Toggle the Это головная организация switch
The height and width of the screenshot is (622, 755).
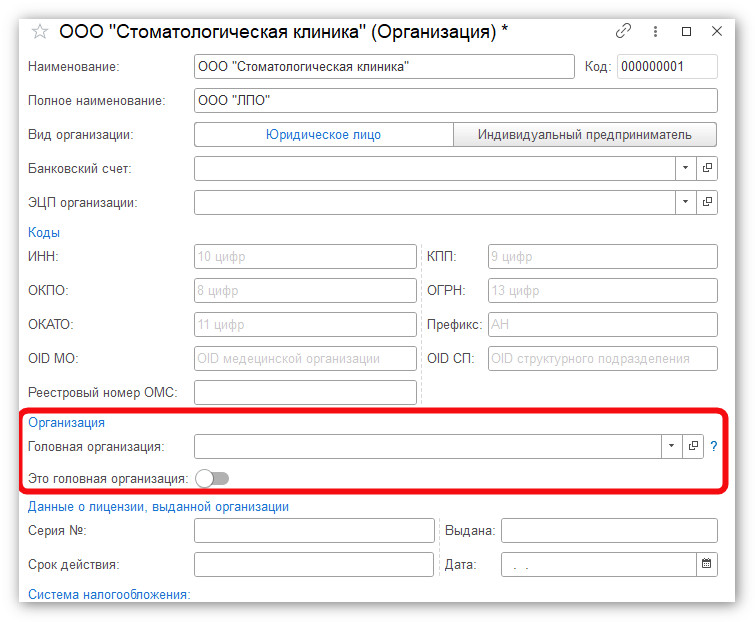point(212,479)
